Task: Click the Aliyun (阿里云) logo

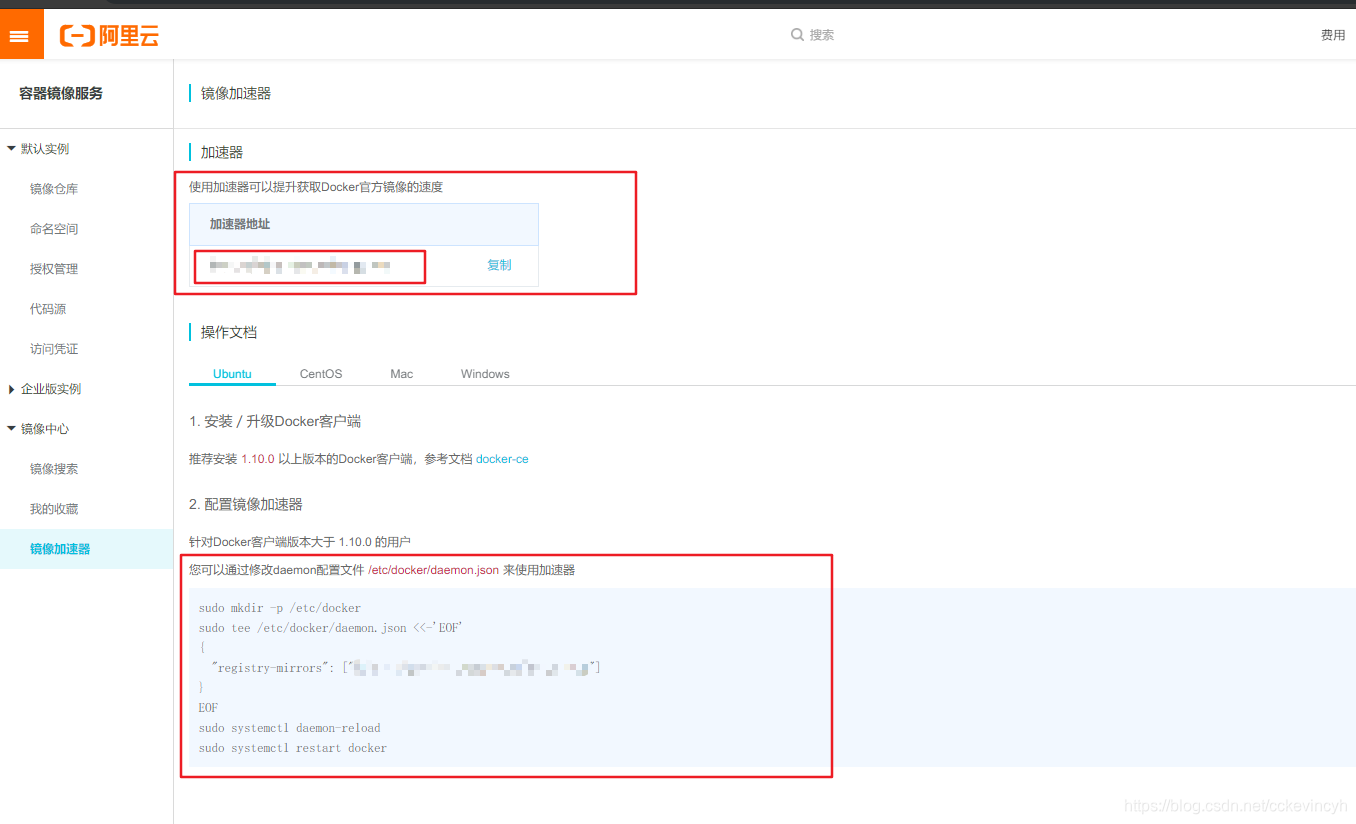Action: coord(109,36)
